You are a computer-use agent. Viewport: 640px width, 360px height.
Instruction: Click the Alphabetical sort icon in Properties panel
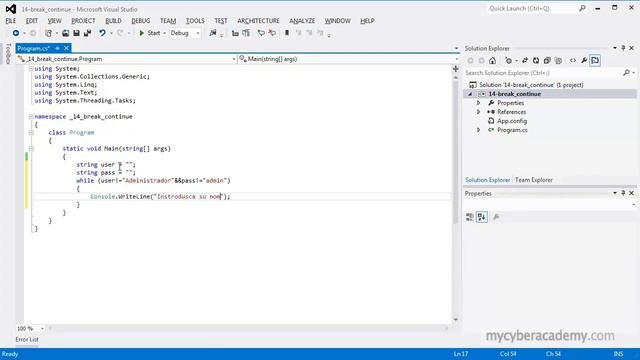482,217
